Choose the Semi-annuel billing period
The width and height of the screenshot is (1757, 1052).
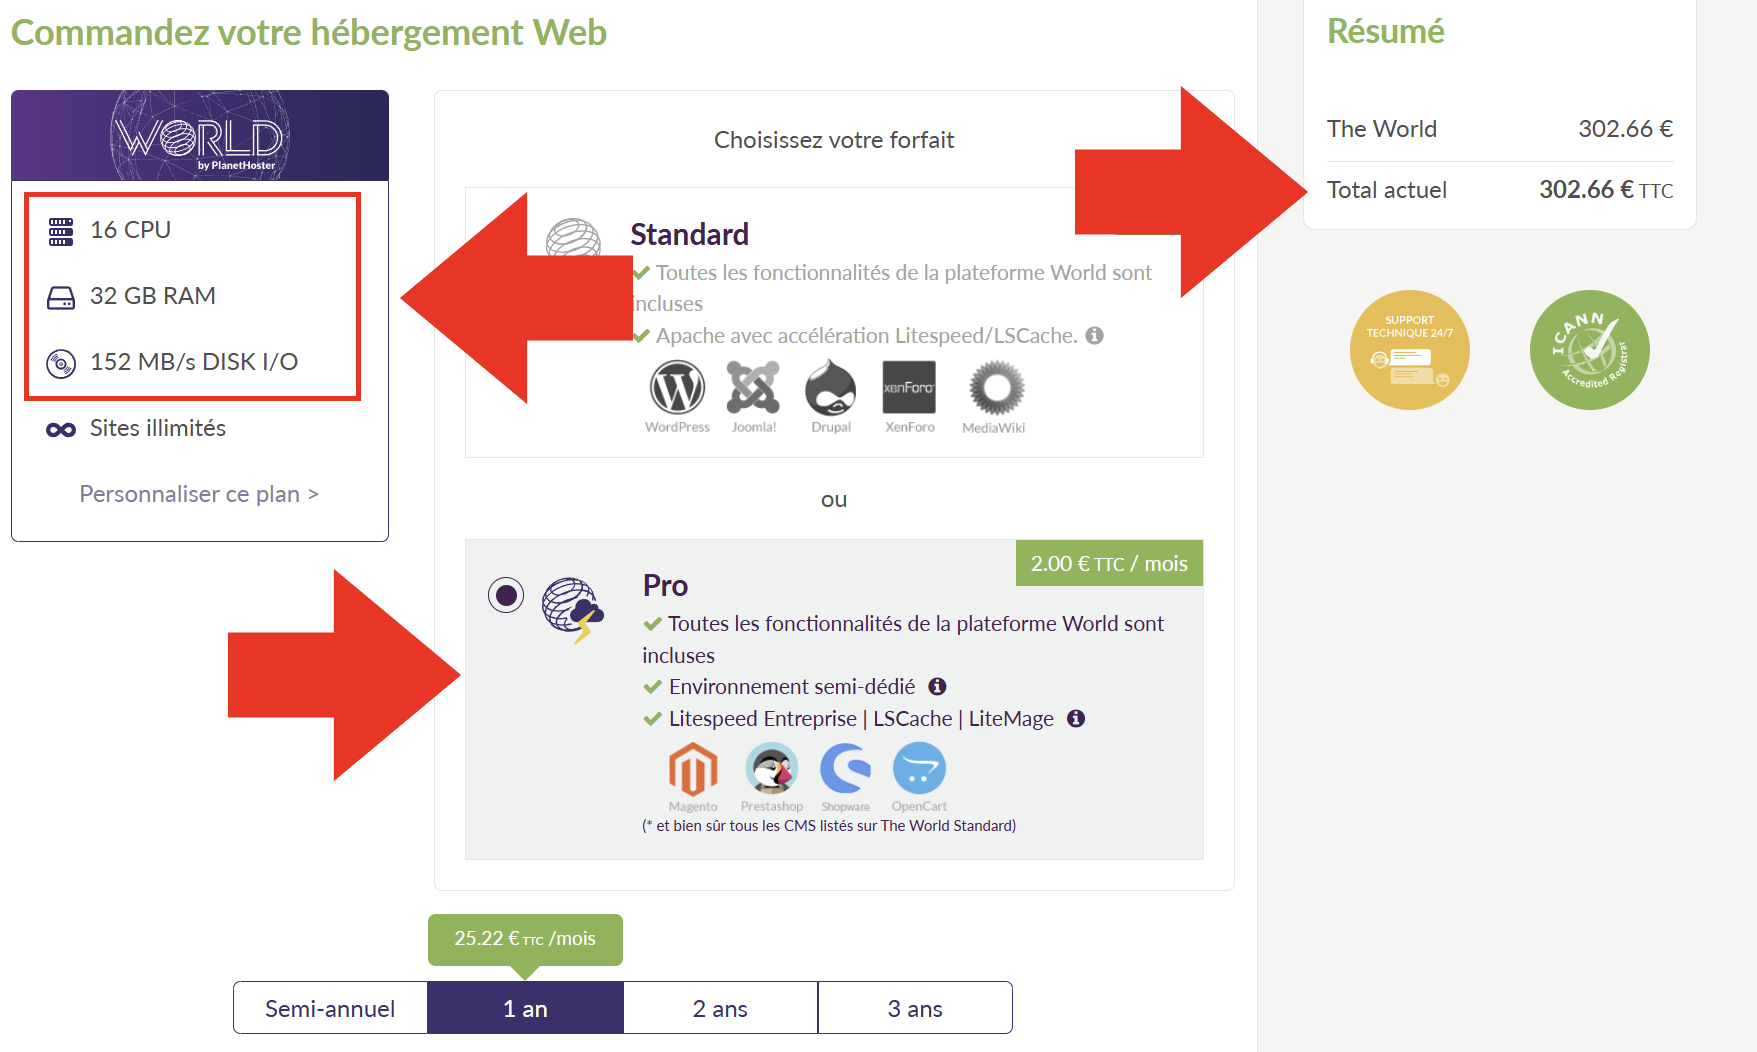point(330,1008)
